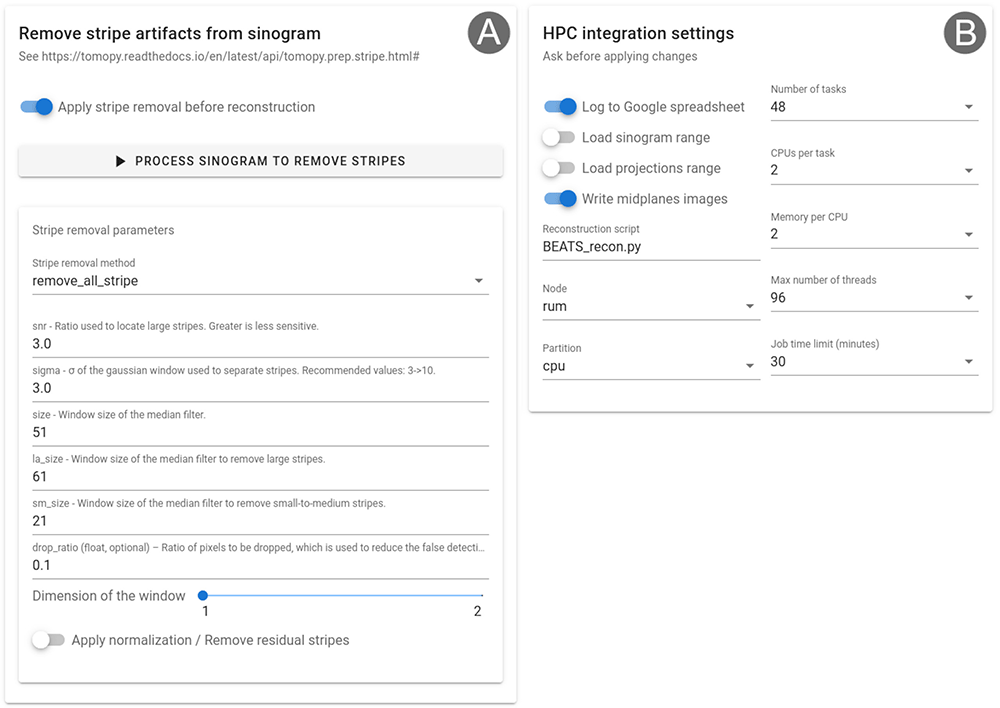Expand the Number of tasks dropdown
Viewport: 1000px width, 708px height.
tap(874, 107)
